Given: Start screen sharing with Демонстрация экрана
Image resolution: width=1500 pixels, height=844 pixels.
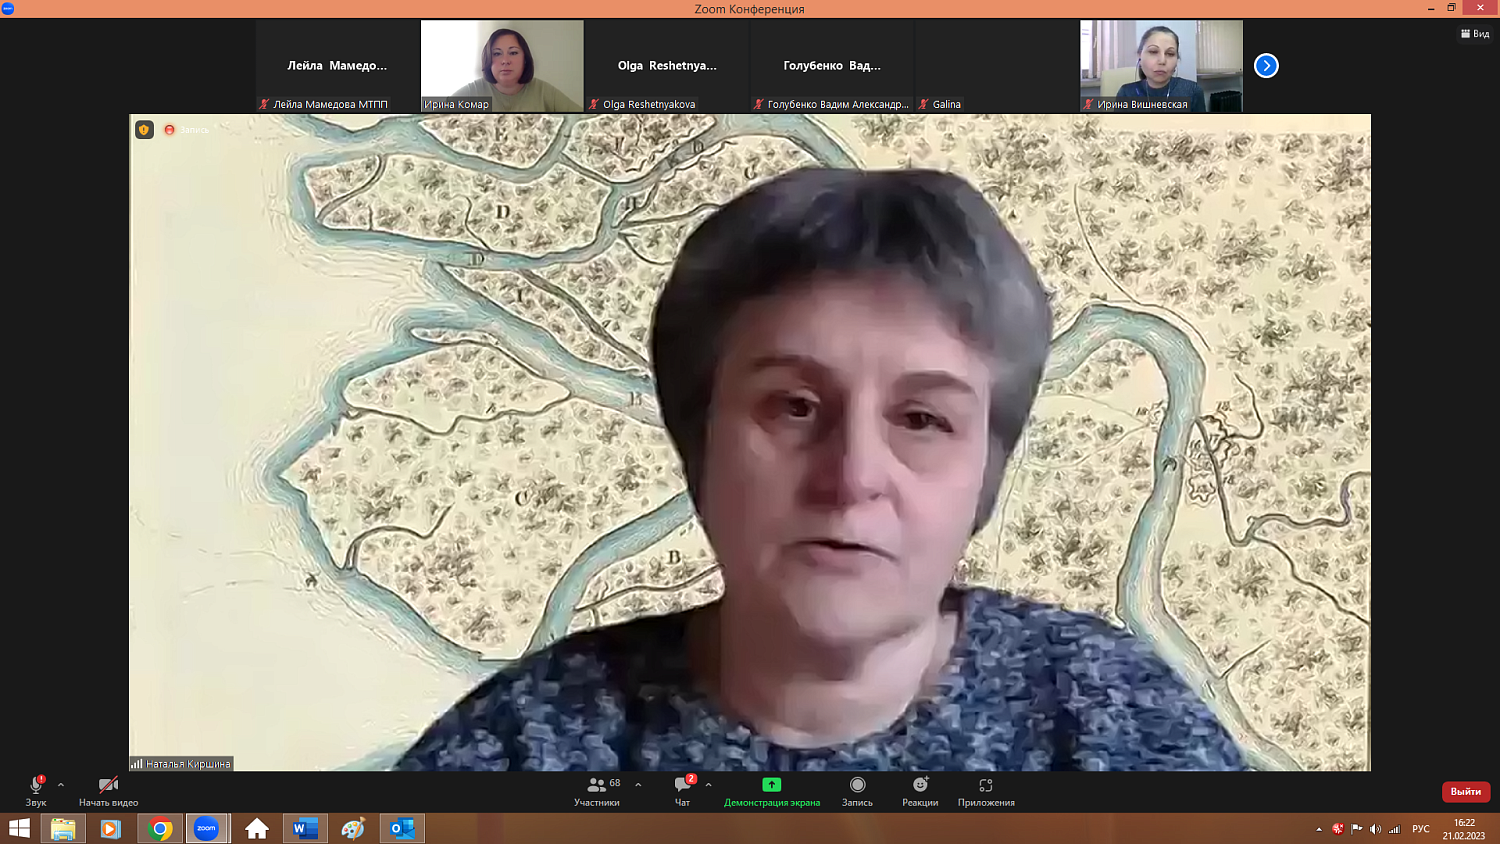Looking at the screenshot, I should 771,790.
